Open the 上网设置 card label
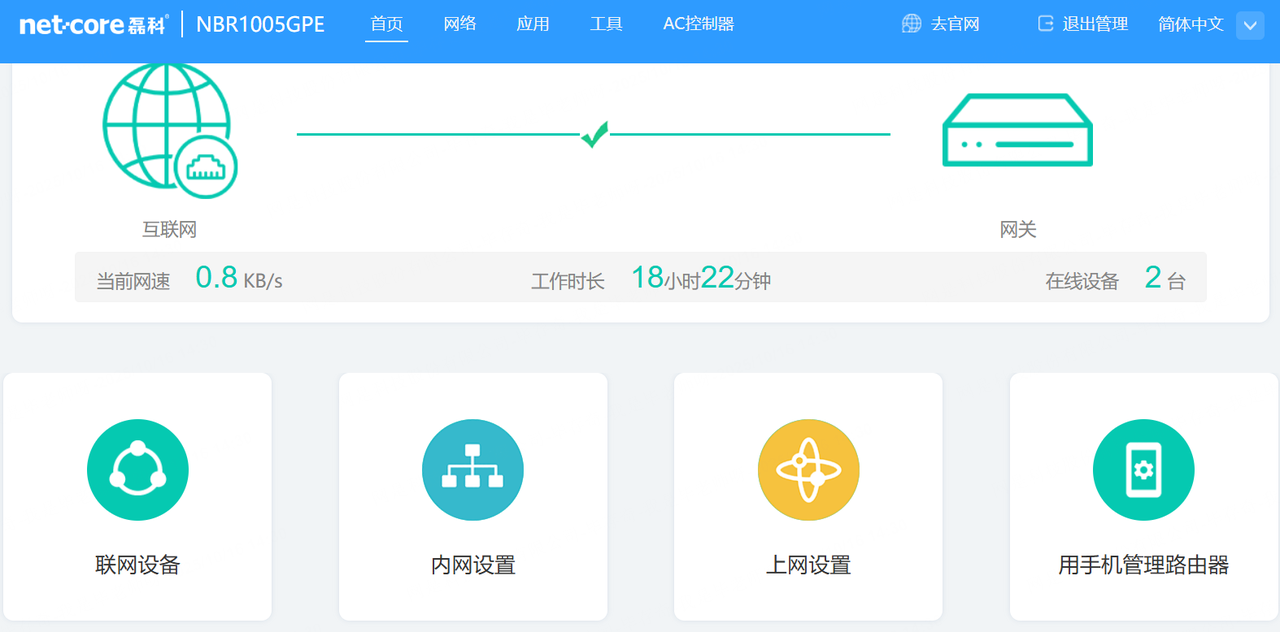1280x632 pixels. [808, 565]
